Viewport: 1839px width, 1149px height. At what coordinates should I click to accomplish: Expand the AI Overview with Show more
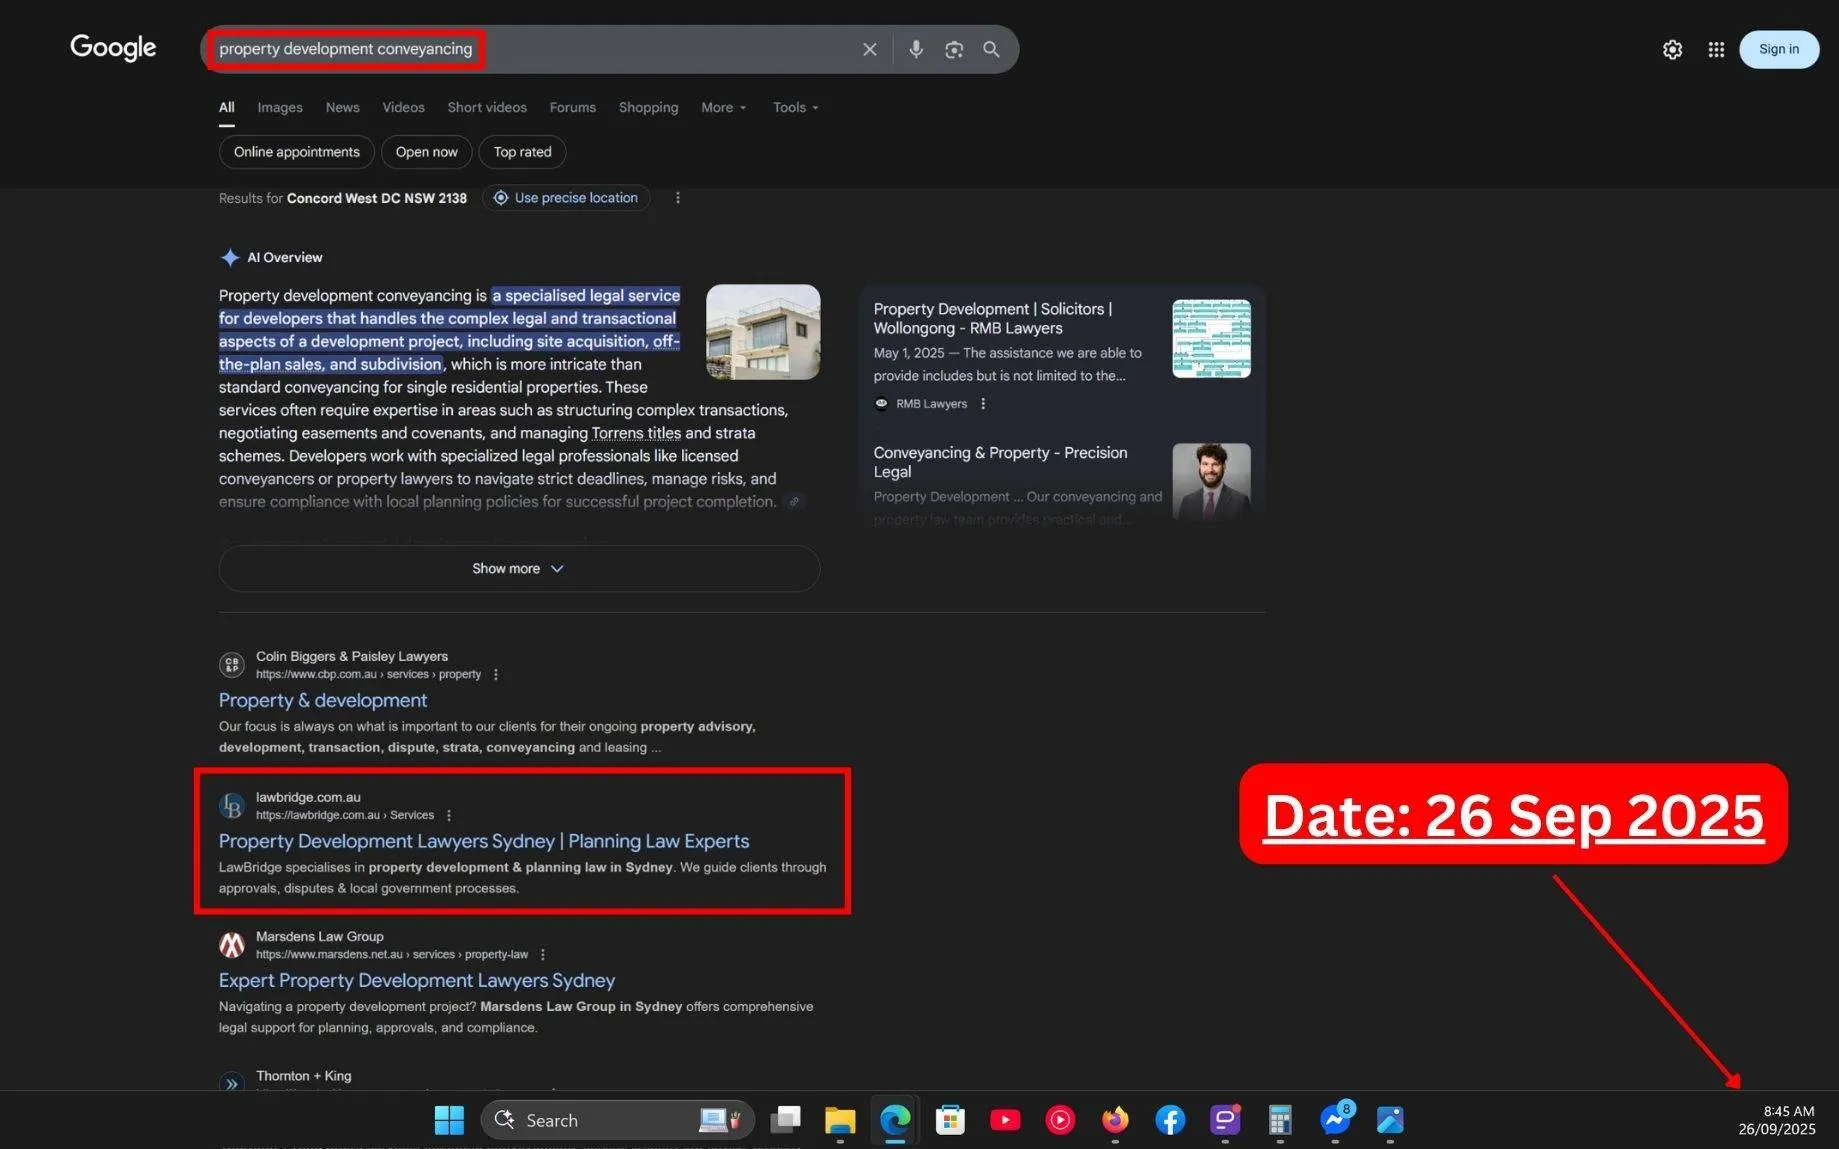(x=518, y=568)
